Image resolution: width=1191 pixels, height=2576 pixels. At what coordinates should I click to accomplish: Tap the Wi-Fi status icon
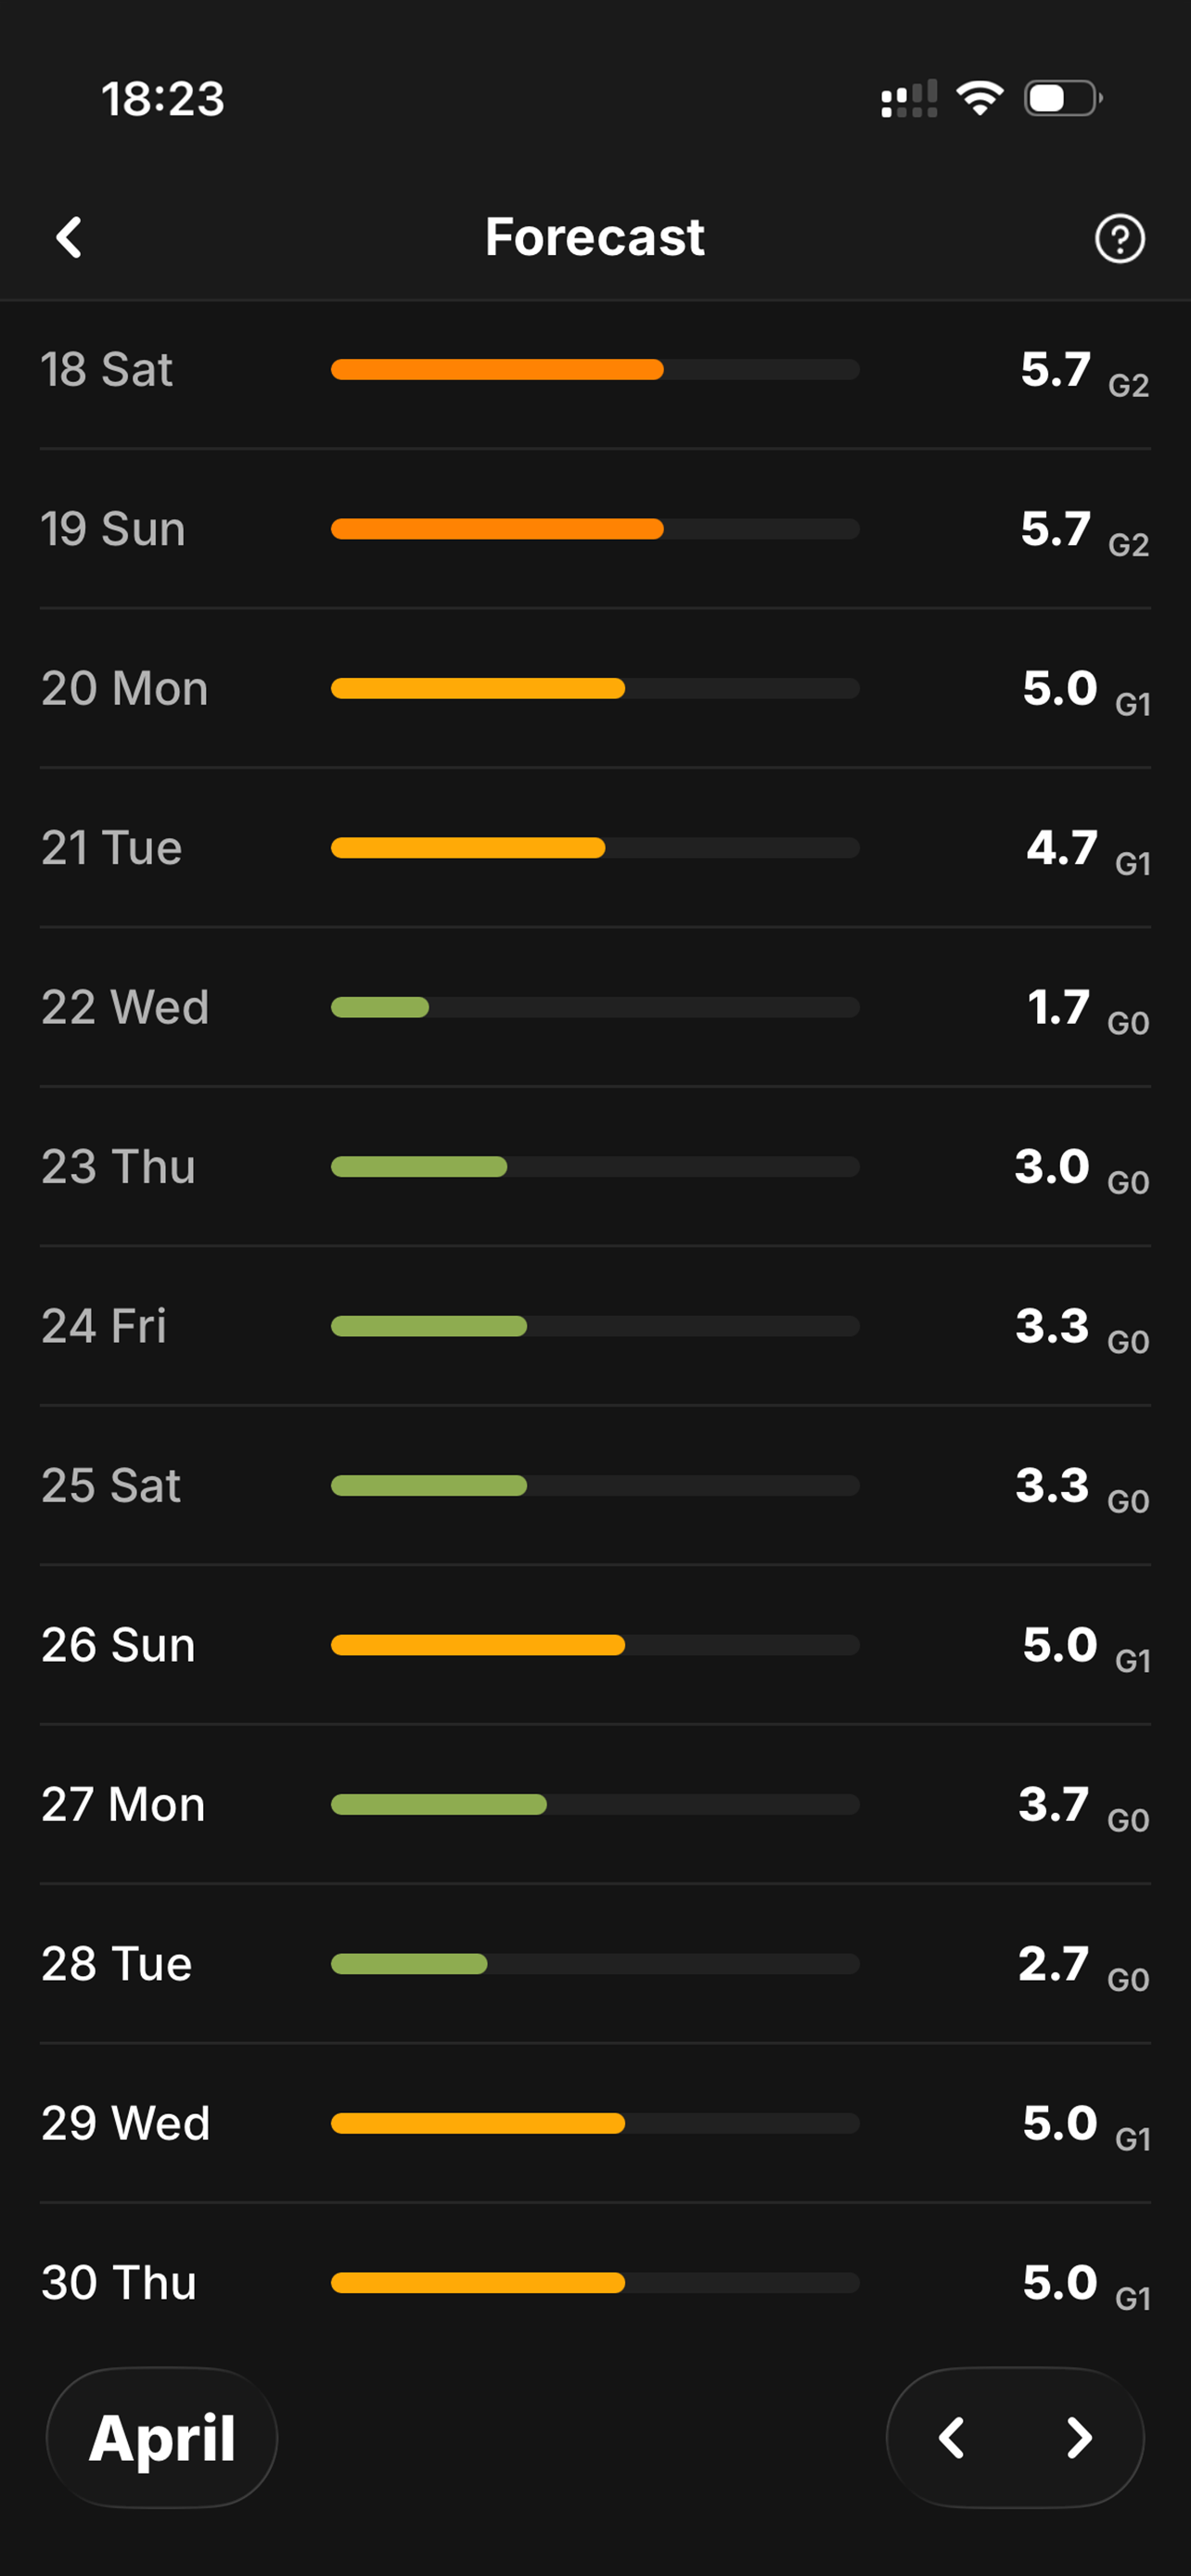click(980, 98)
